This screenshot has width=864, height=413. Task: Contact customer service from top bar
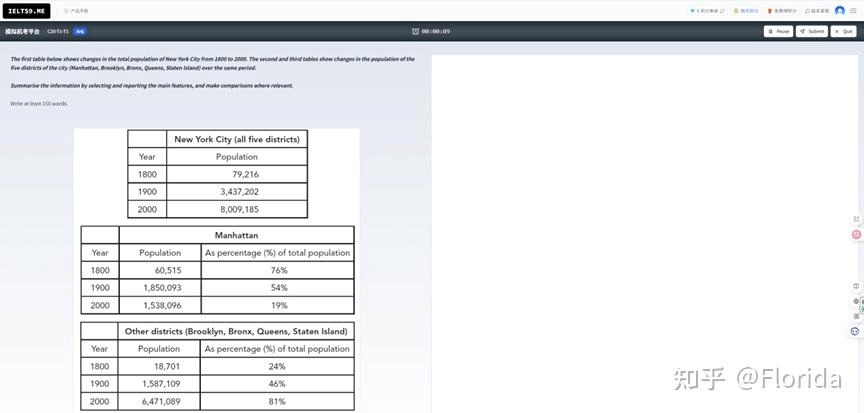click(x=817, y=11)
